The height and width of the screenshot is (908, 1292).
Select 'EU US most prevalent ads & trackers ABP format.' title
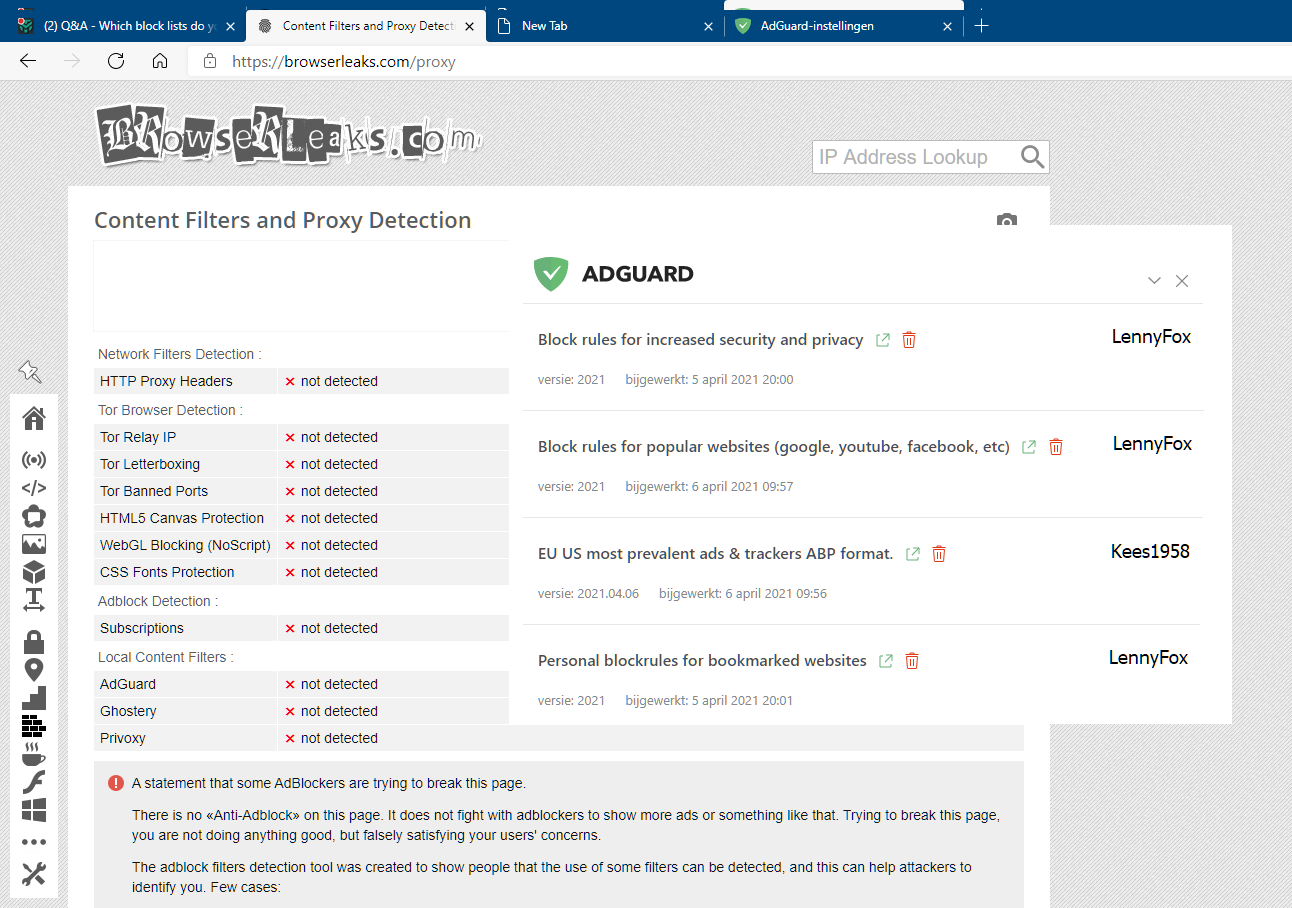point(716,554)
